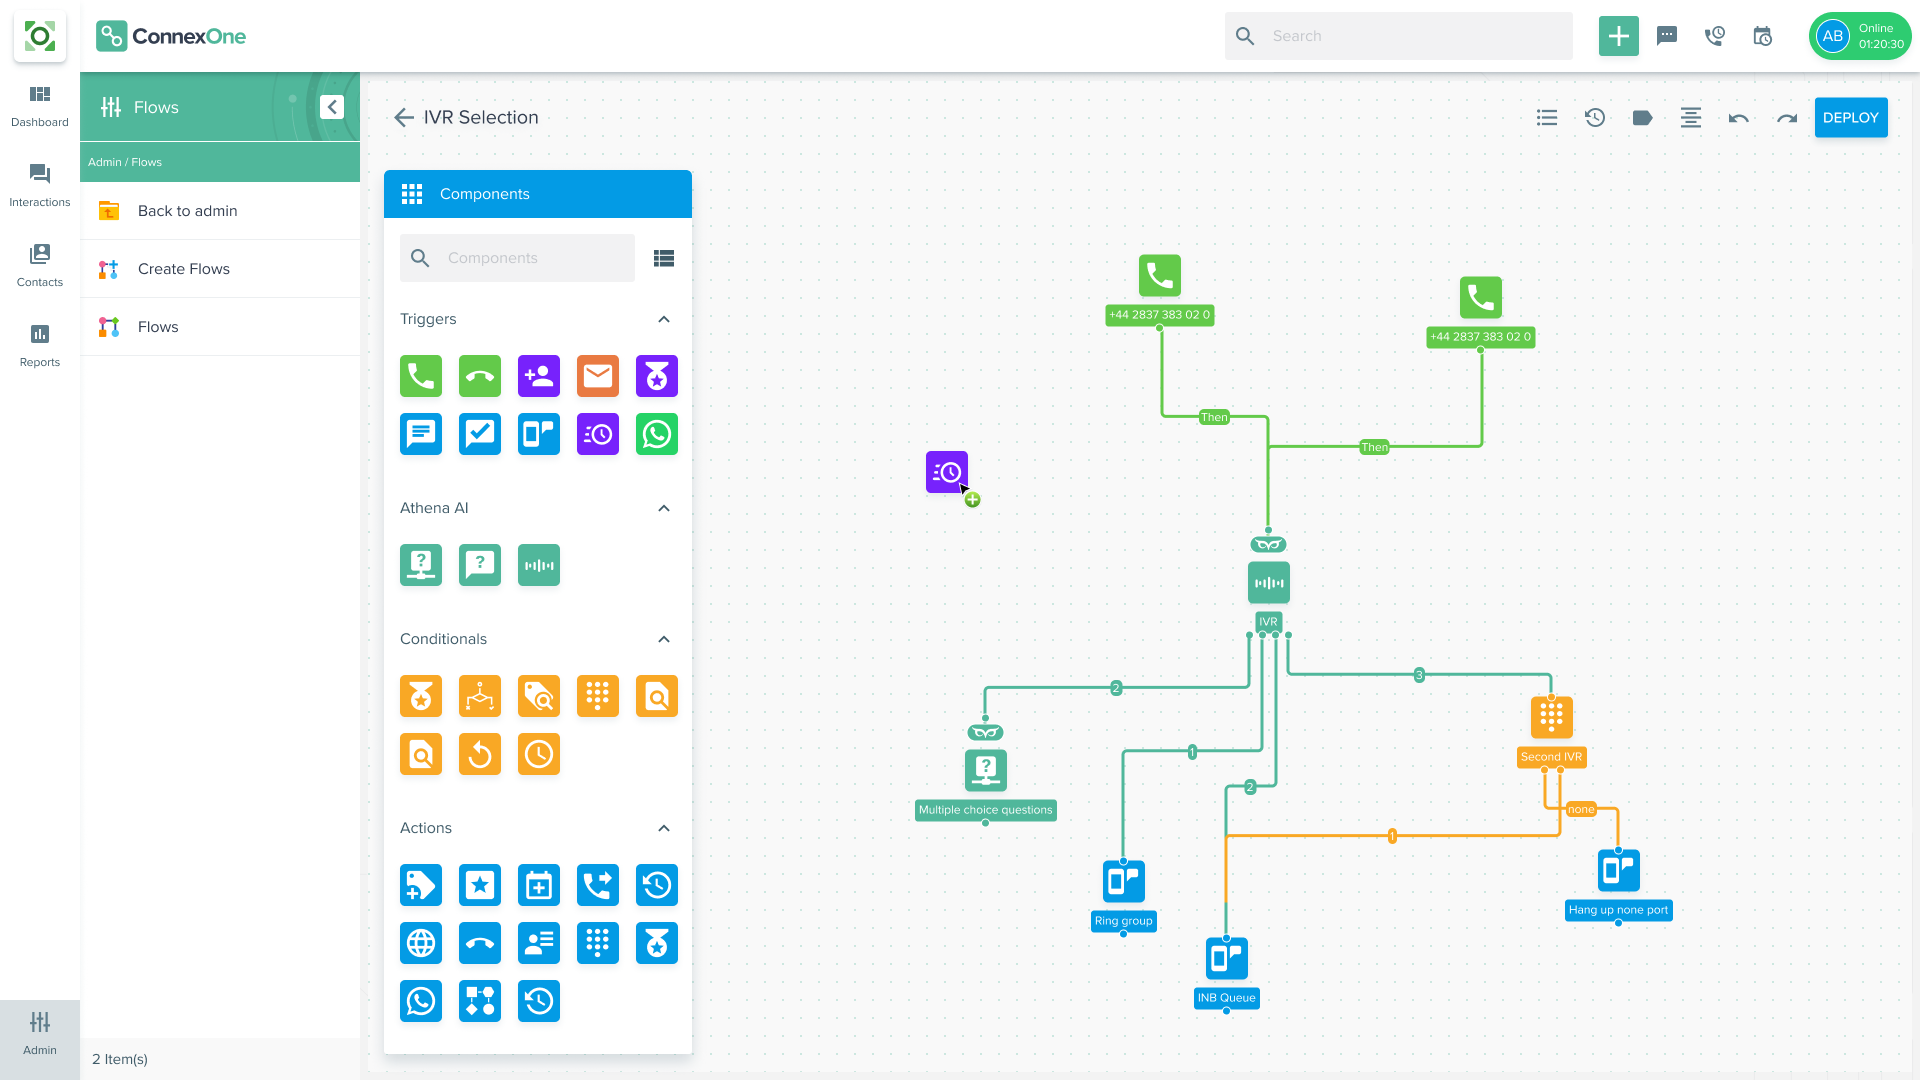Select the blue WhatsApp action component

point(421,1001)
